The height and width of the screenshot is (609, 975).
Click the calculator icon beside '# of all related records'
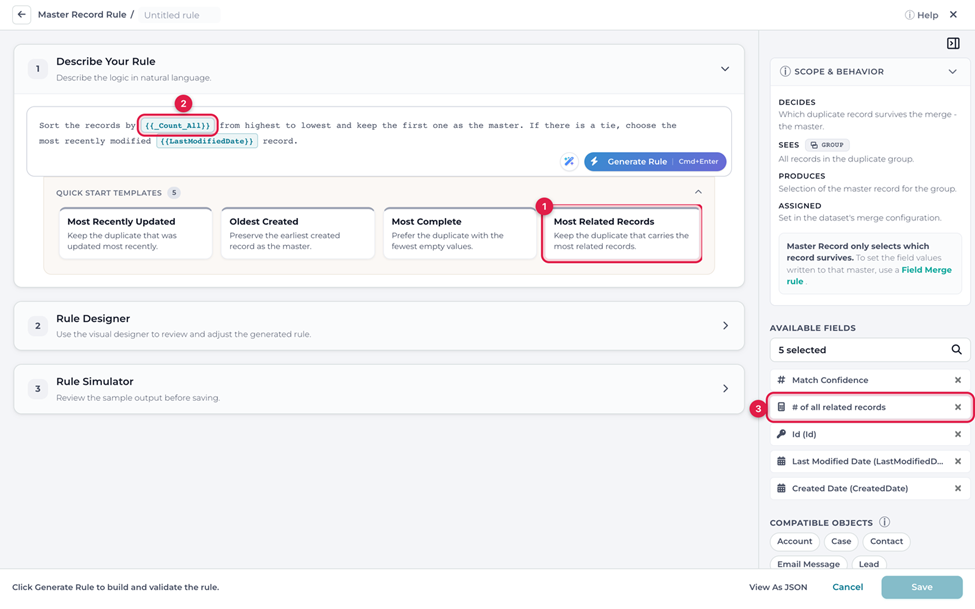(782, 407)
